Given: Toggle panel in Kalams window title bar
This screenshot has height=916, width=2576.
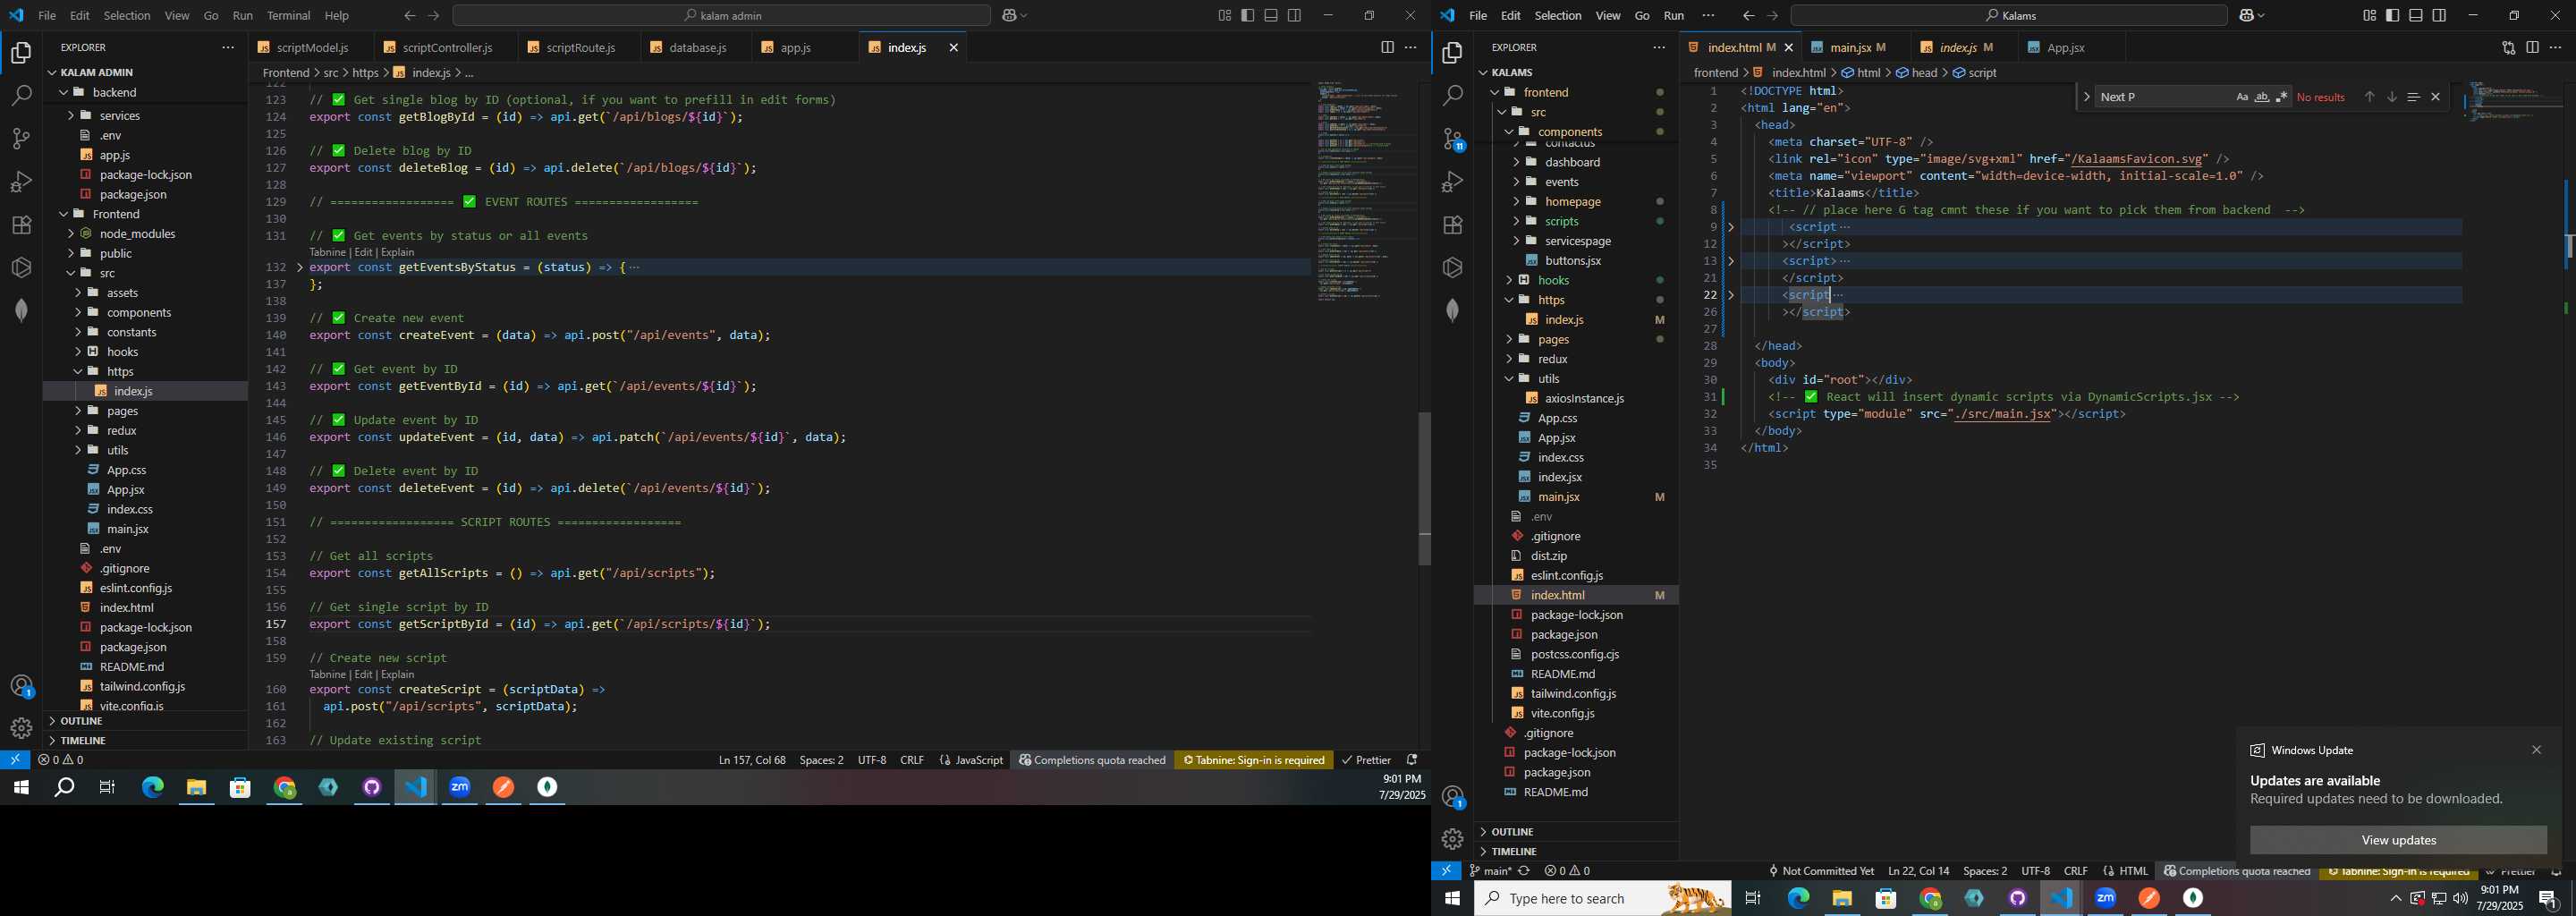Looking at the screenshot, I should 2416,15.
